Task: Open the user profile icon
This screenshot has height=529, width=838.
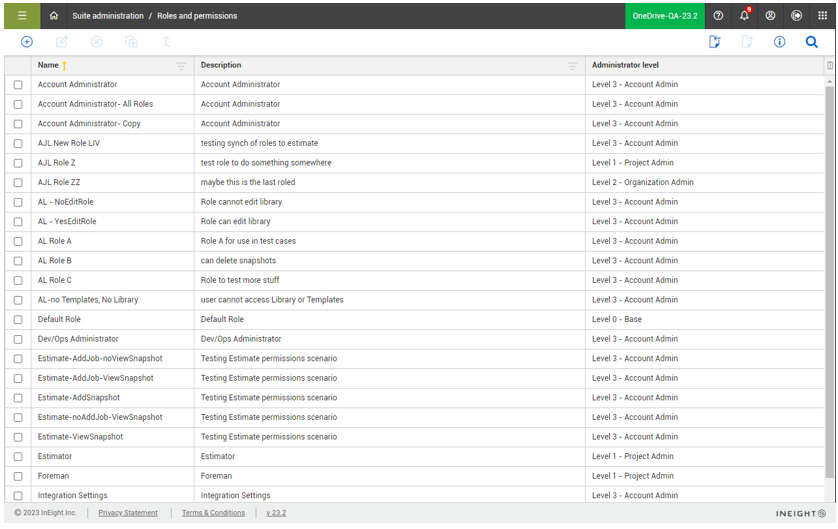Action: click(770, 16)
